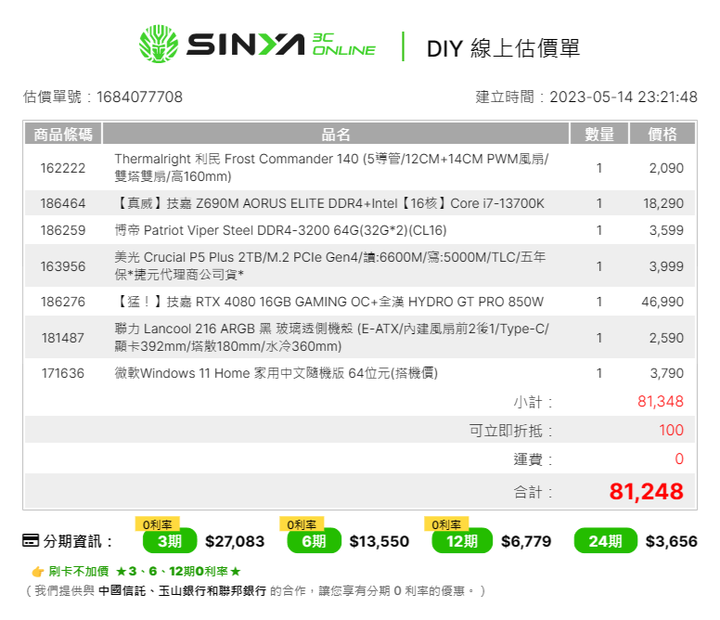The width and height of the screenshot is (720, 620).
Task: Click the RTX 4080 16GB GAMING OC item
Action: click(329, 302)
